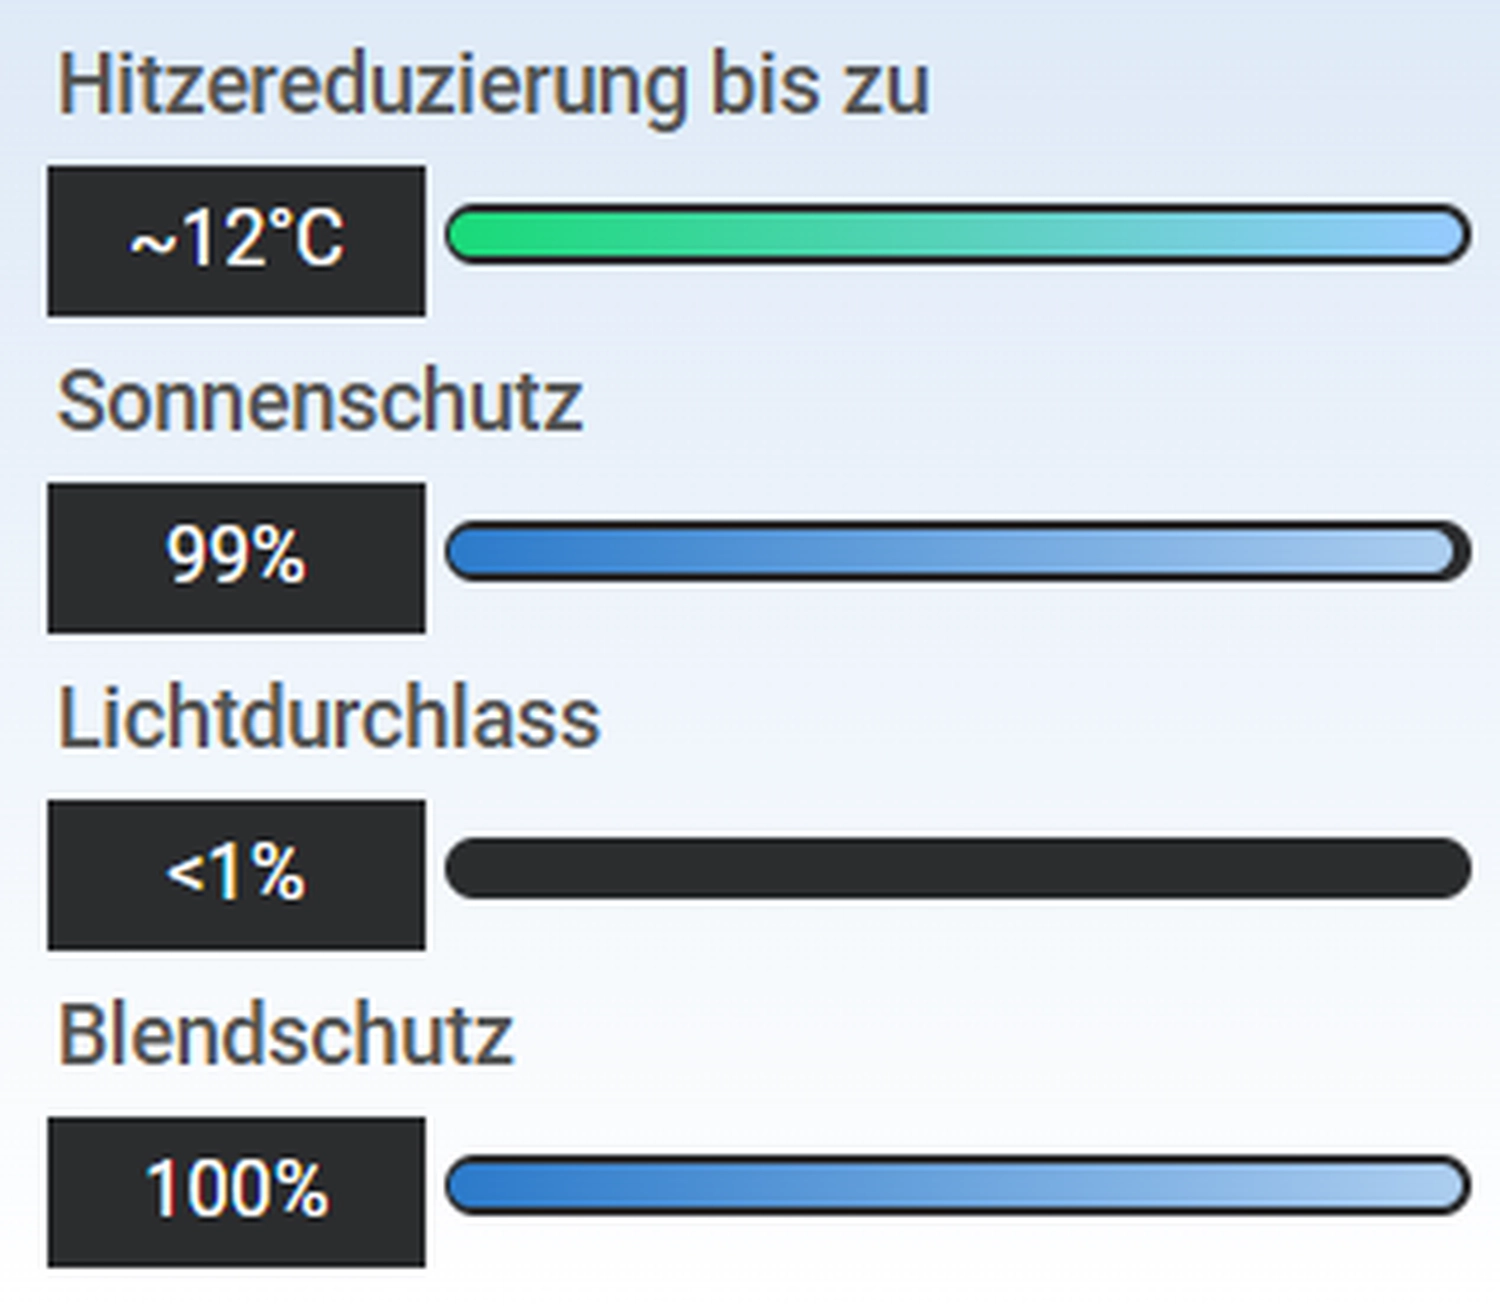Click the Blendschutz label

tap(286, 1035)
